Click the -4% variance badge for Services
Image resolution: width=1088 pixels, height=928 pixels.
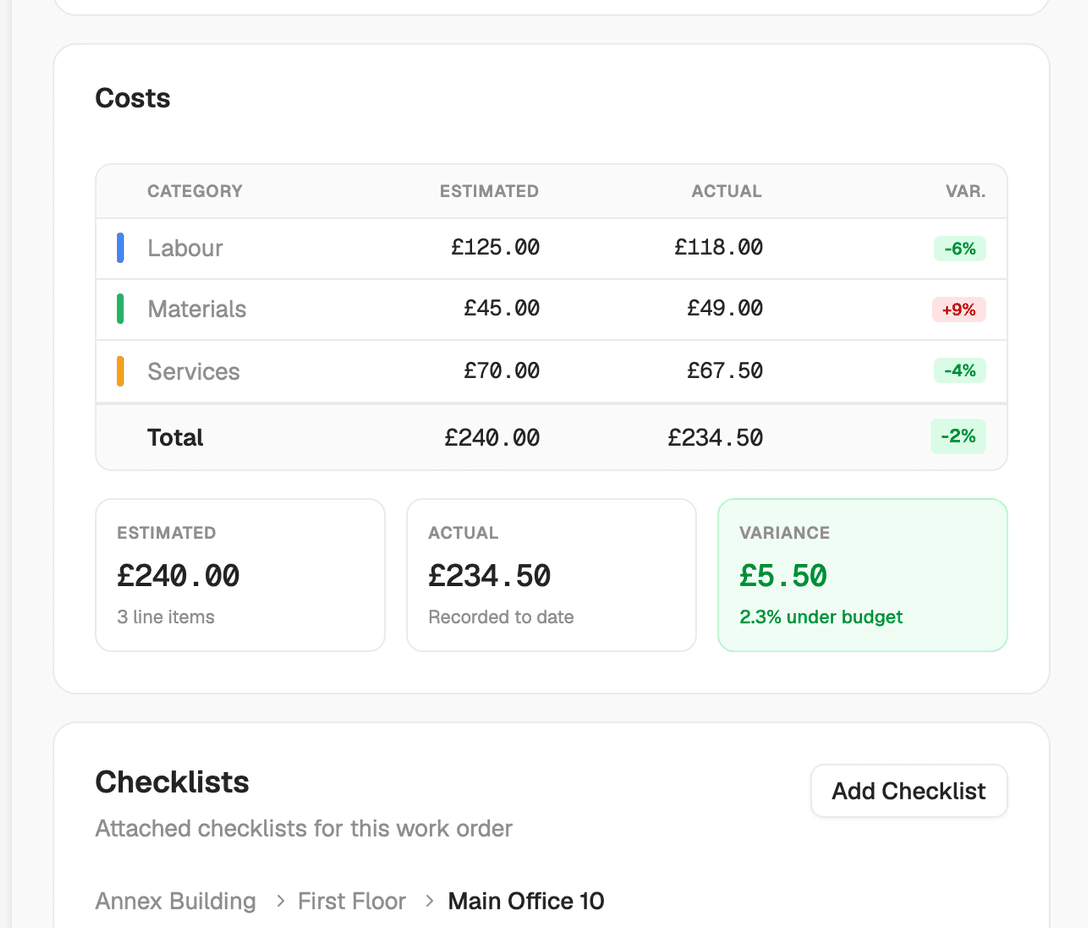point(960,371)
